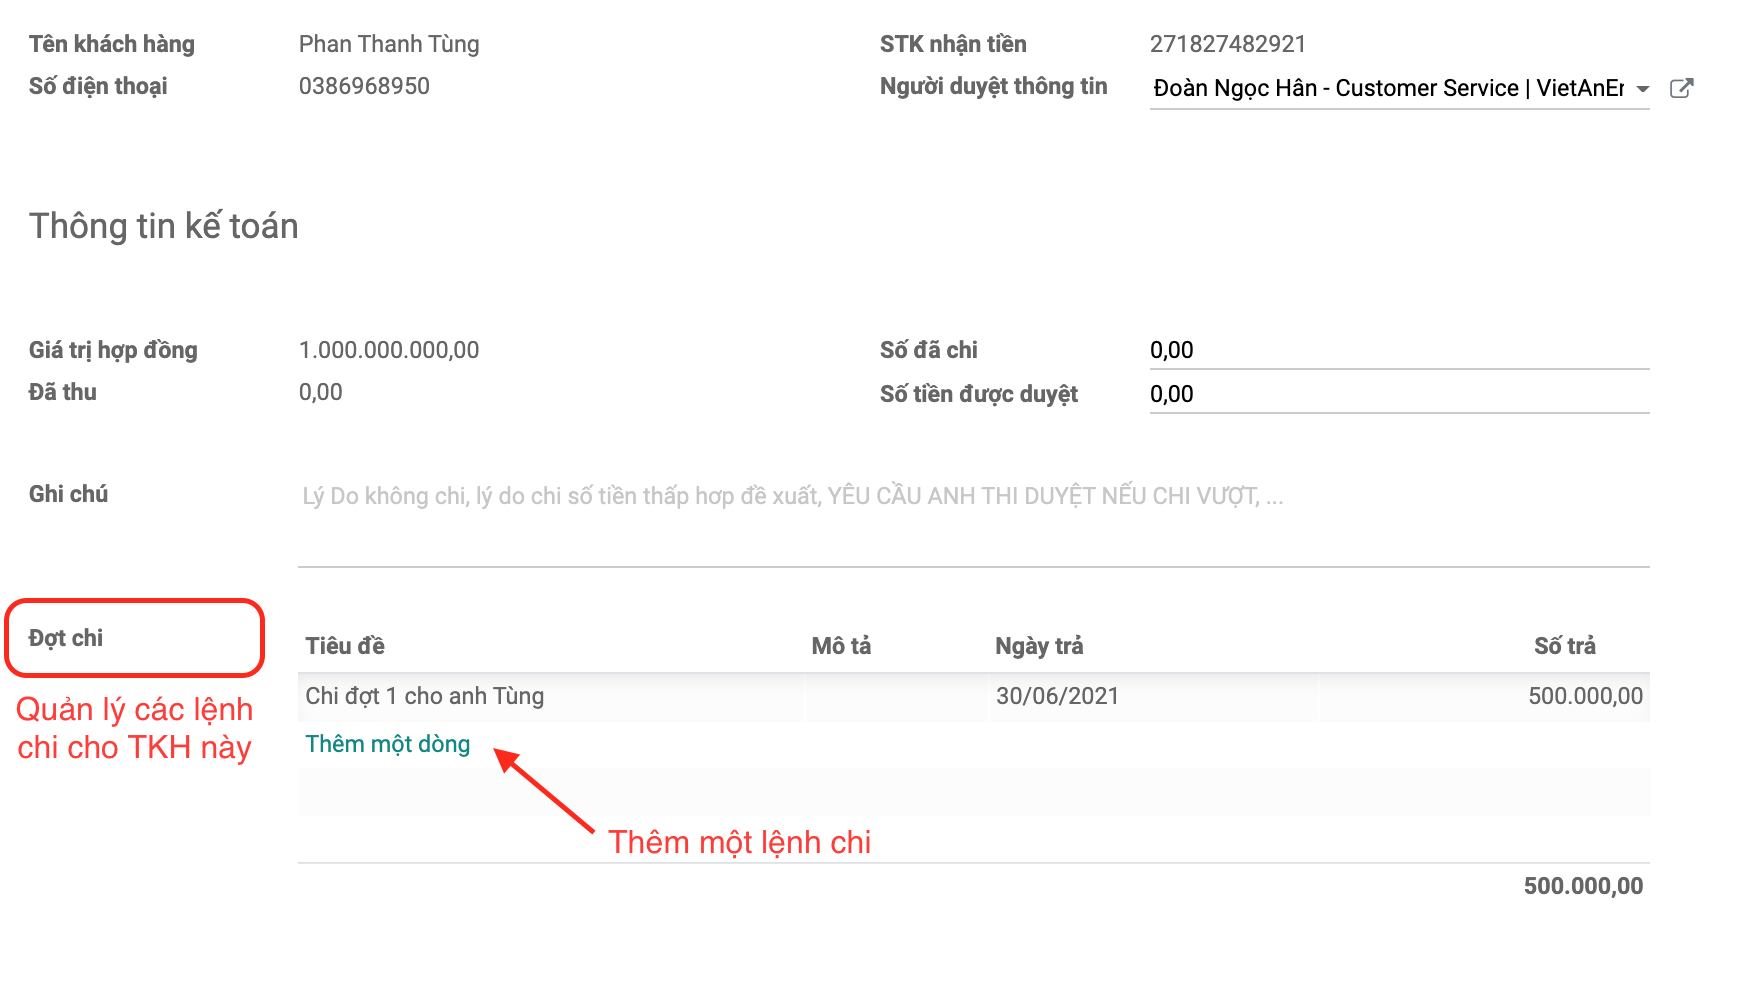
Task: Open the Chi đợt 1 cho anh Tùng row
Action: tap(425, 696)
